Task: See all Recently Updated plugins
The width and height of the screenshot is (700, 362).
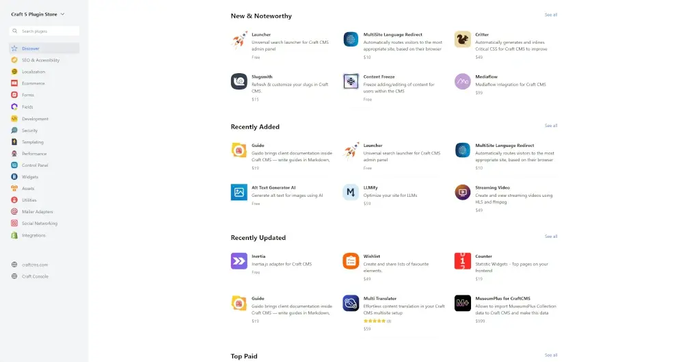Action: pos(551,237)
